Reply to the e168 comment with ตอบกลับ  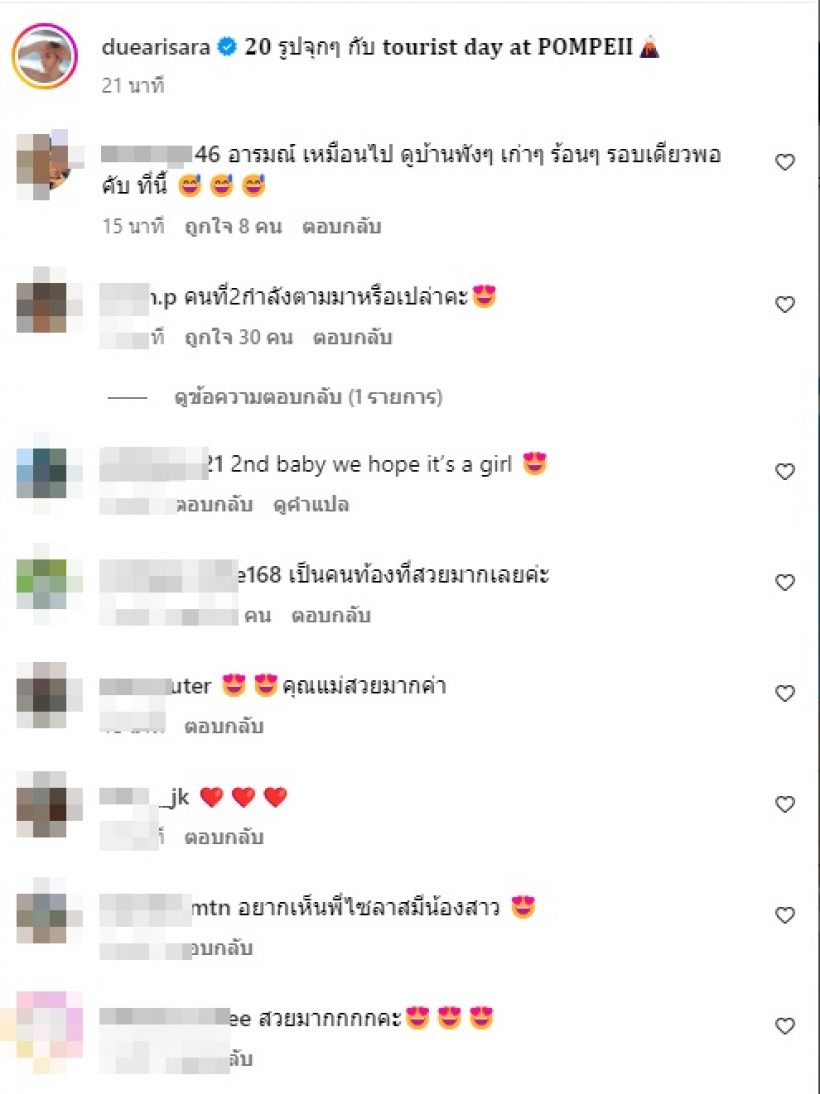tap(330, 615)
